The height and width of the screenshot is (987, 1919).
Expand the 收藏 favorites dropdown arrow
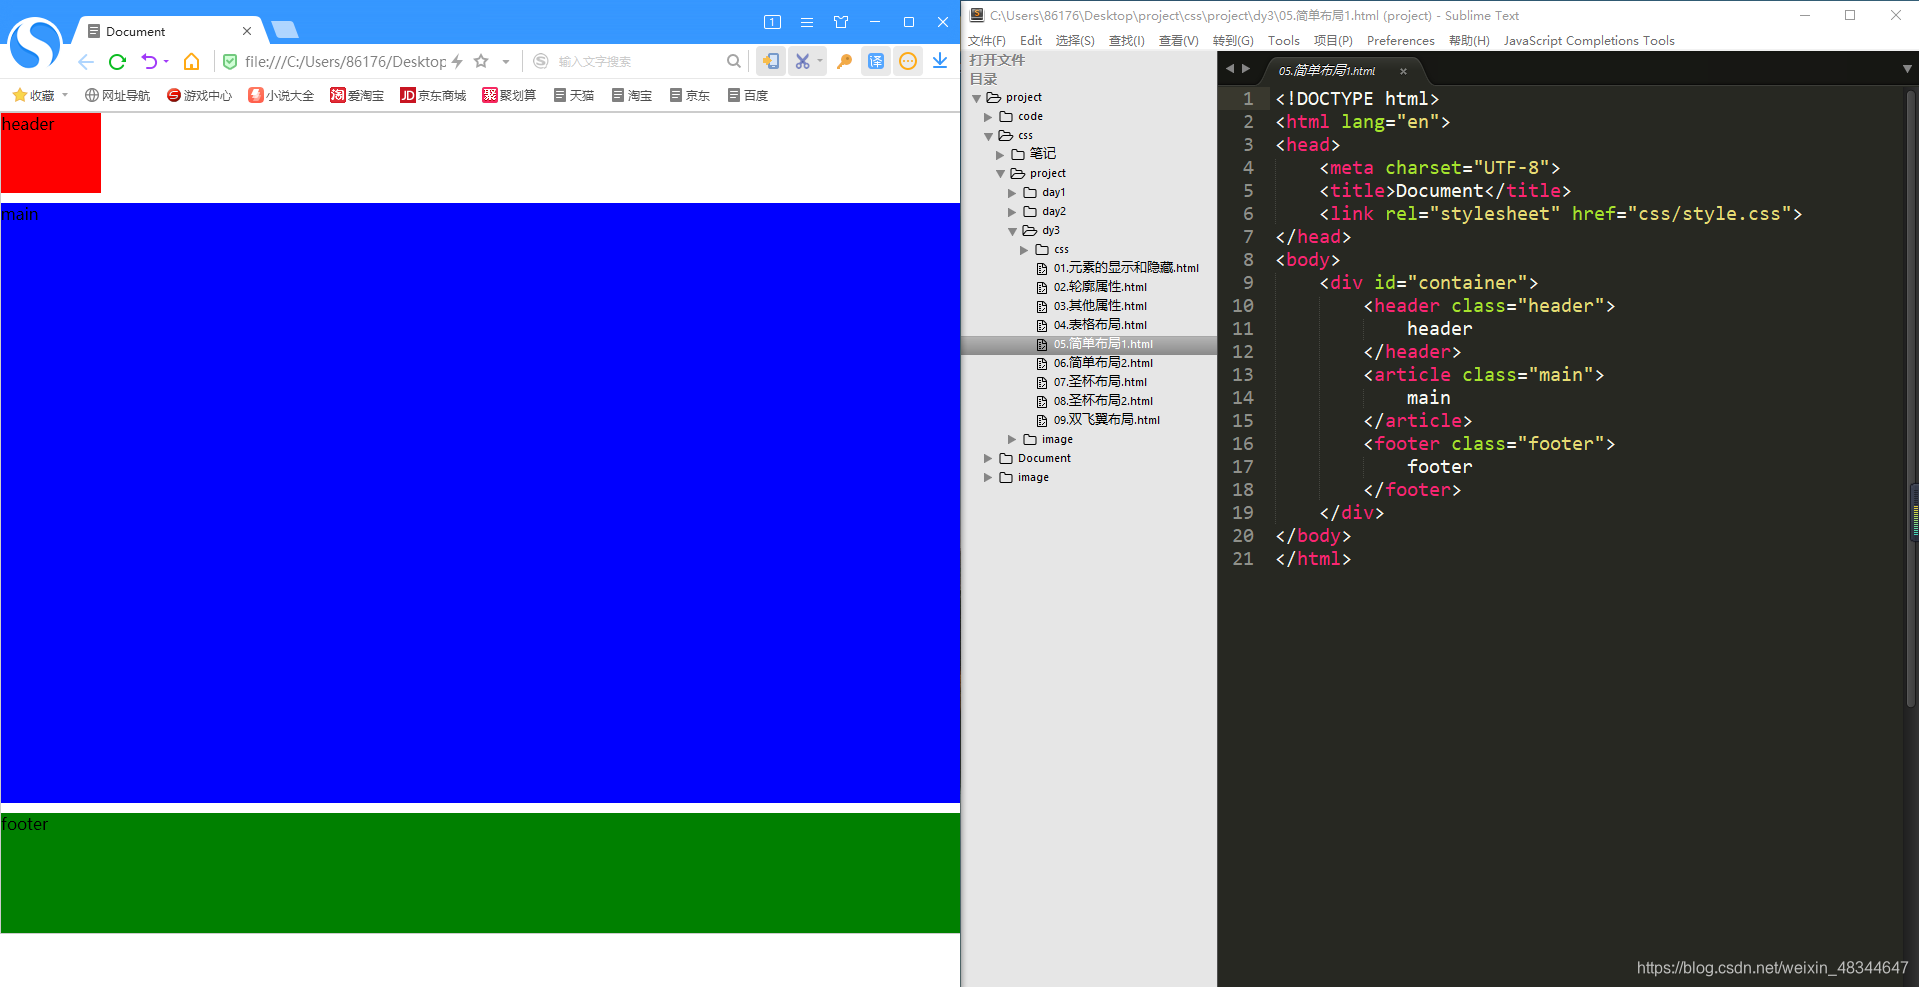click(x=65, y=95)
